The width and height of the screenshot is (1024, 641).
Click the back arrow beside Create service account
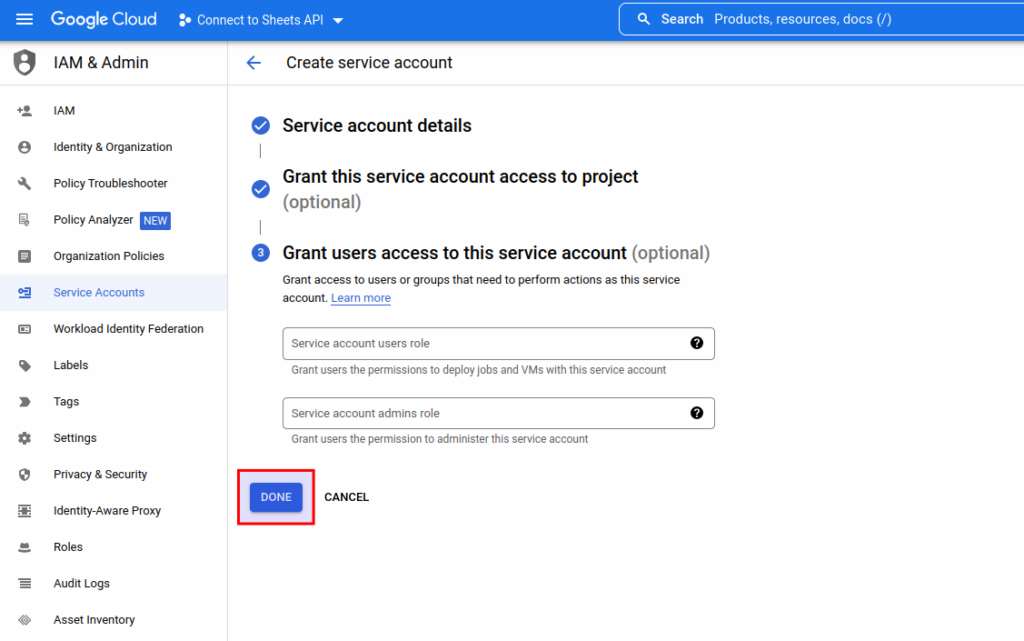pyautogui.click(x=254, y=62)
